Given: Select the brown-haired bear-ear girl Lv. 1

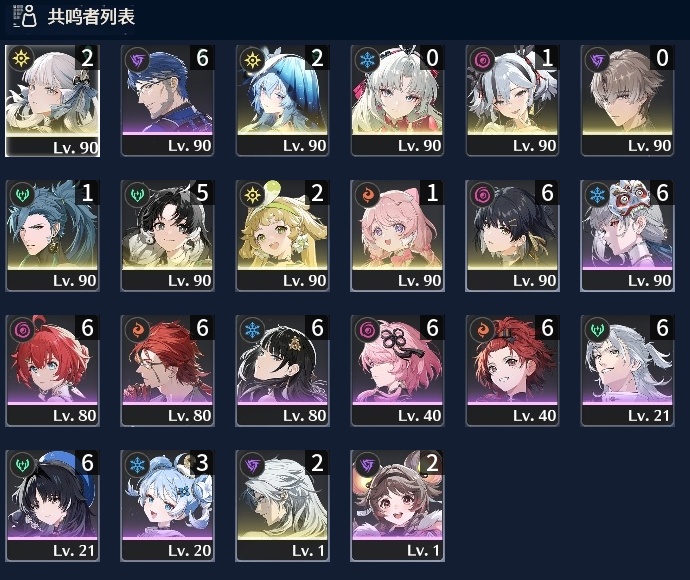Looking at the screenshot, I should tap(397, 506).
